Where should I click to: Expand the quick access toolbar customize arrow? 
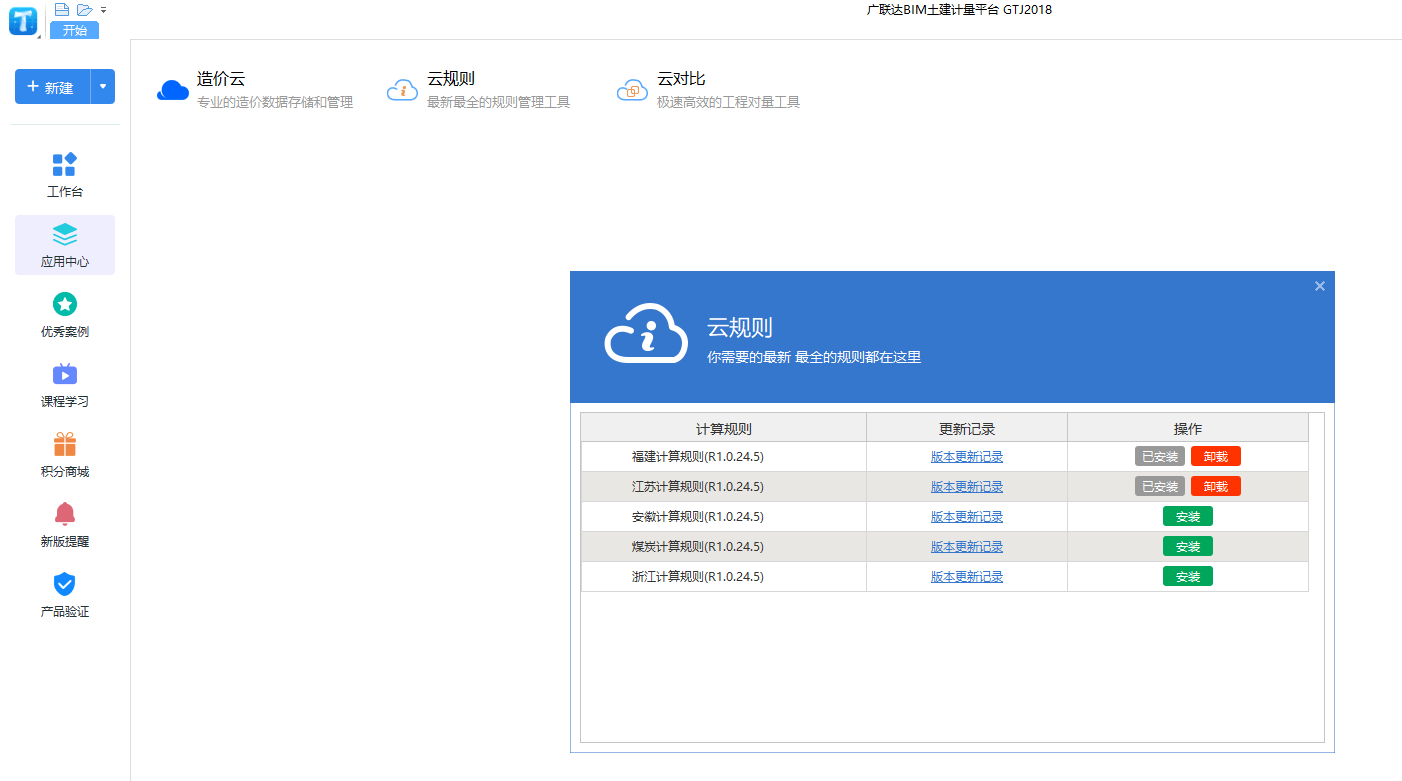pos(103,10)
